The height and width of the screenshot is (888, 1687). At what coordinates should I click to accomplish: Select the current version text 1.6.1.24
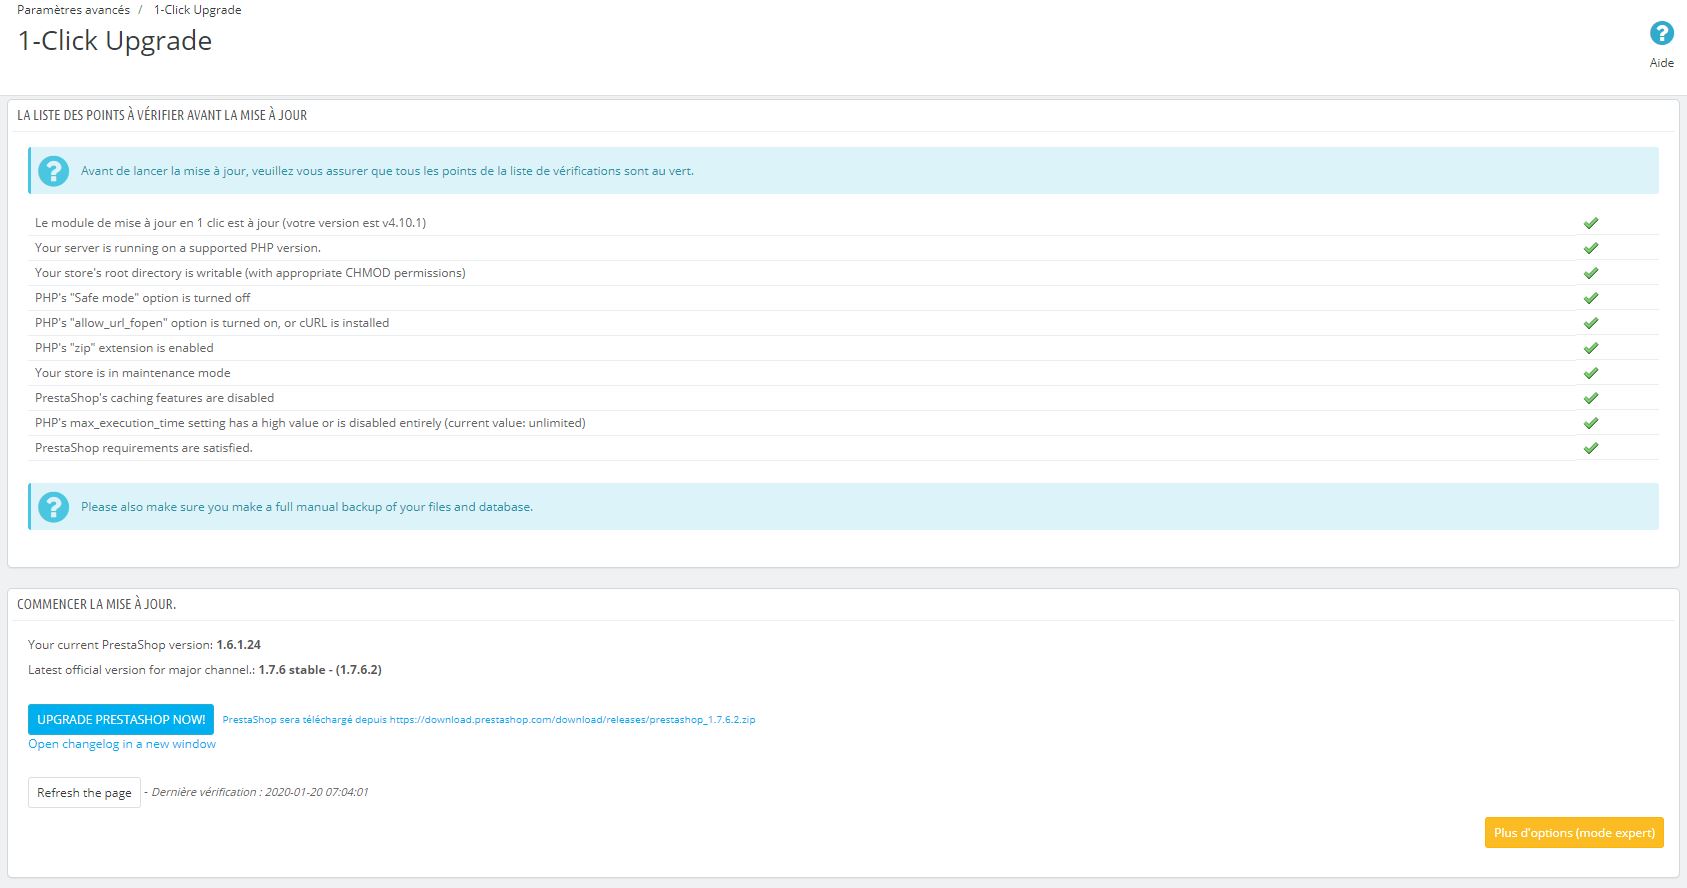click(239, 645)
